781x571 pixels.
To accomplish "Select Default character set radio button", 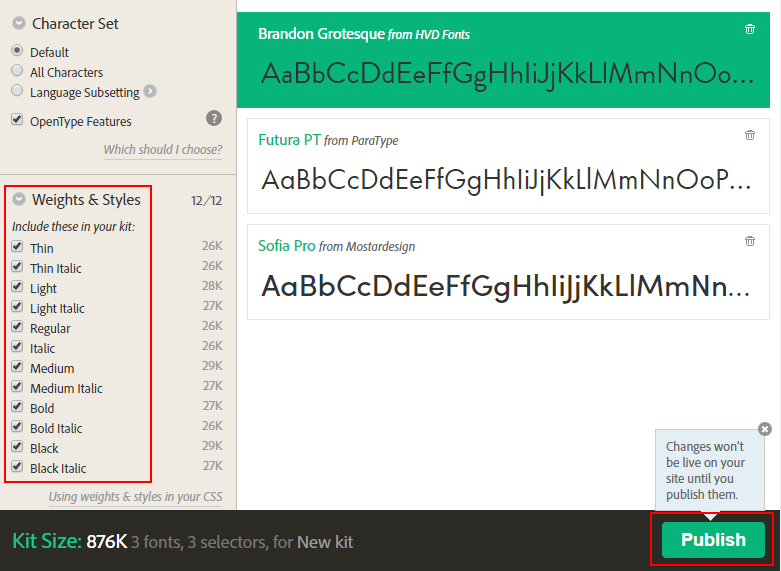I will coord(17,51).
